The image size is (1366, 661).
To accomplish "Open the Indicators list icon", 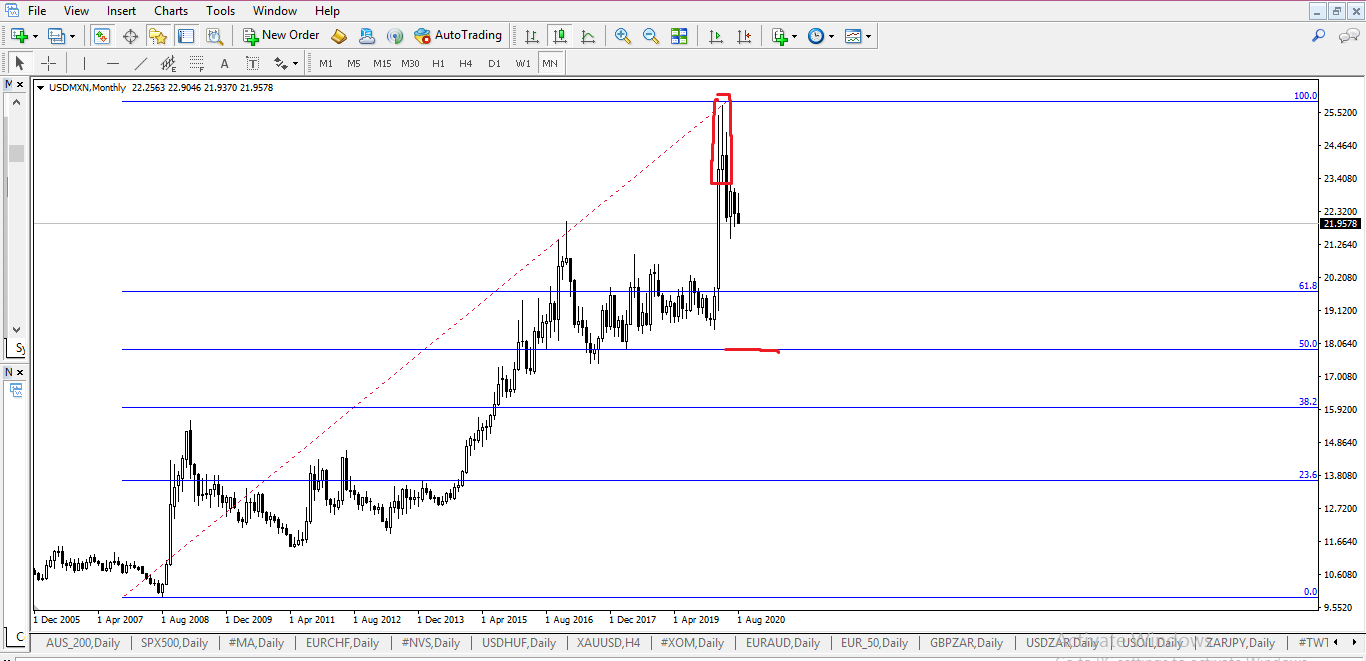I will point(779,36).
